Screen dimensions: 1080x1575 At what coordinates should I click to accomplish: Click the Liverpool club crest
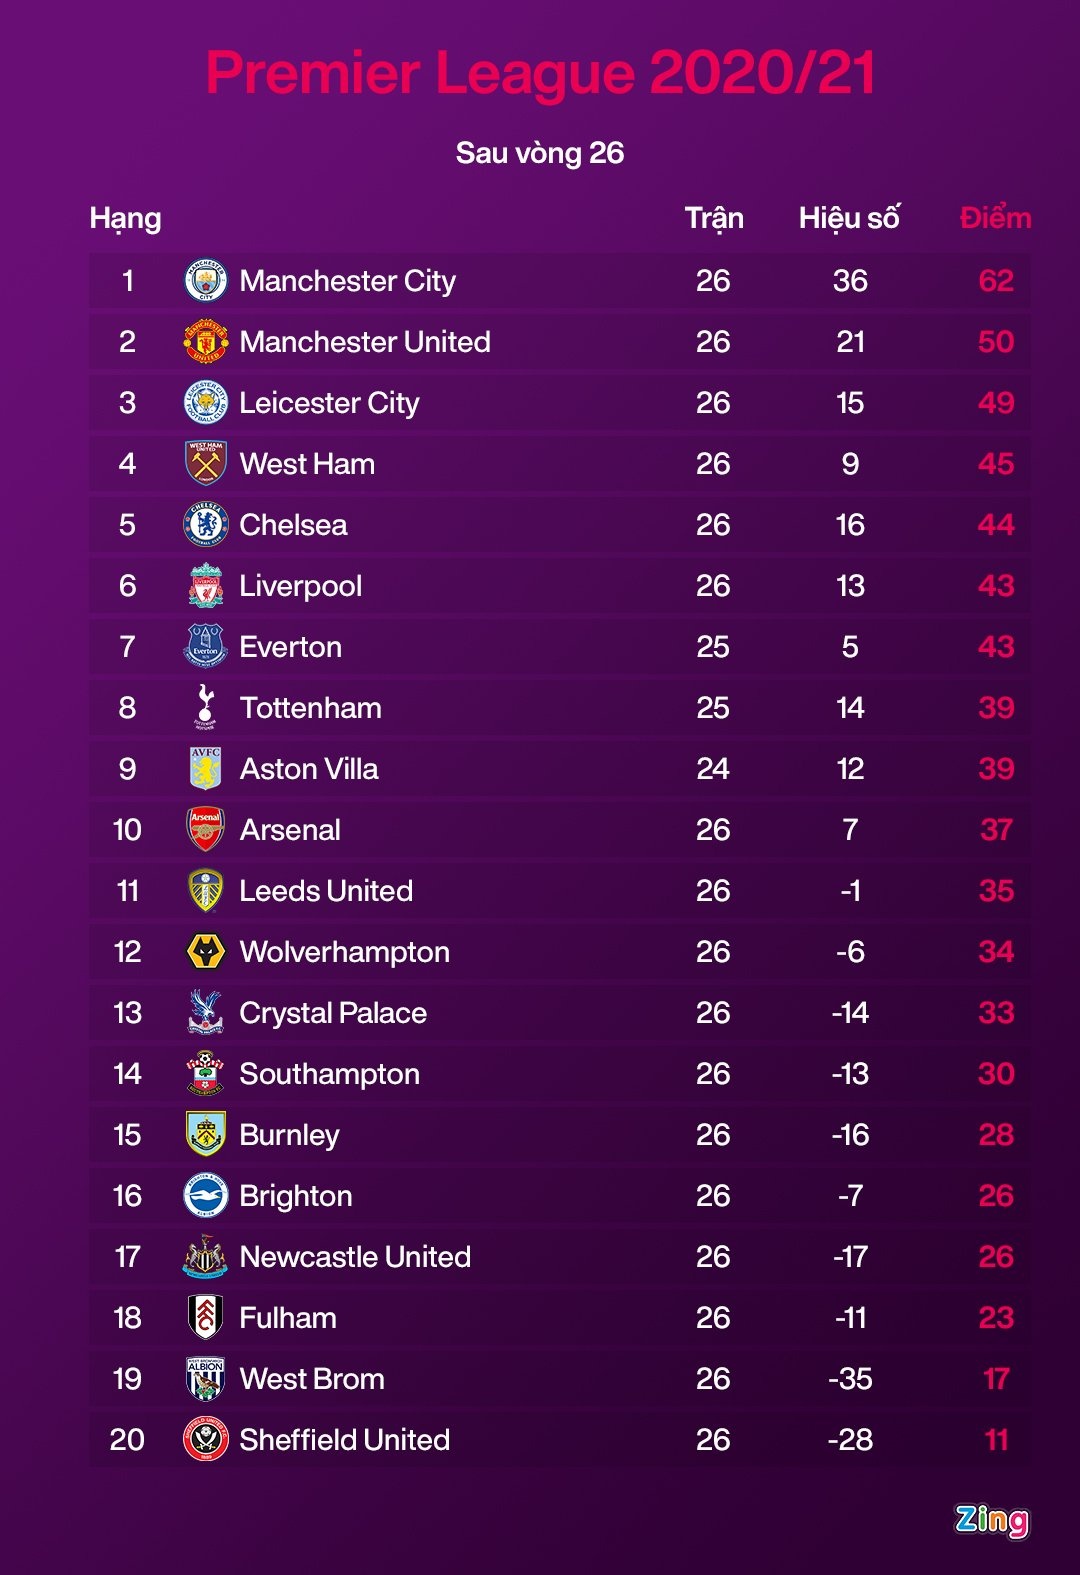point(206,586)
